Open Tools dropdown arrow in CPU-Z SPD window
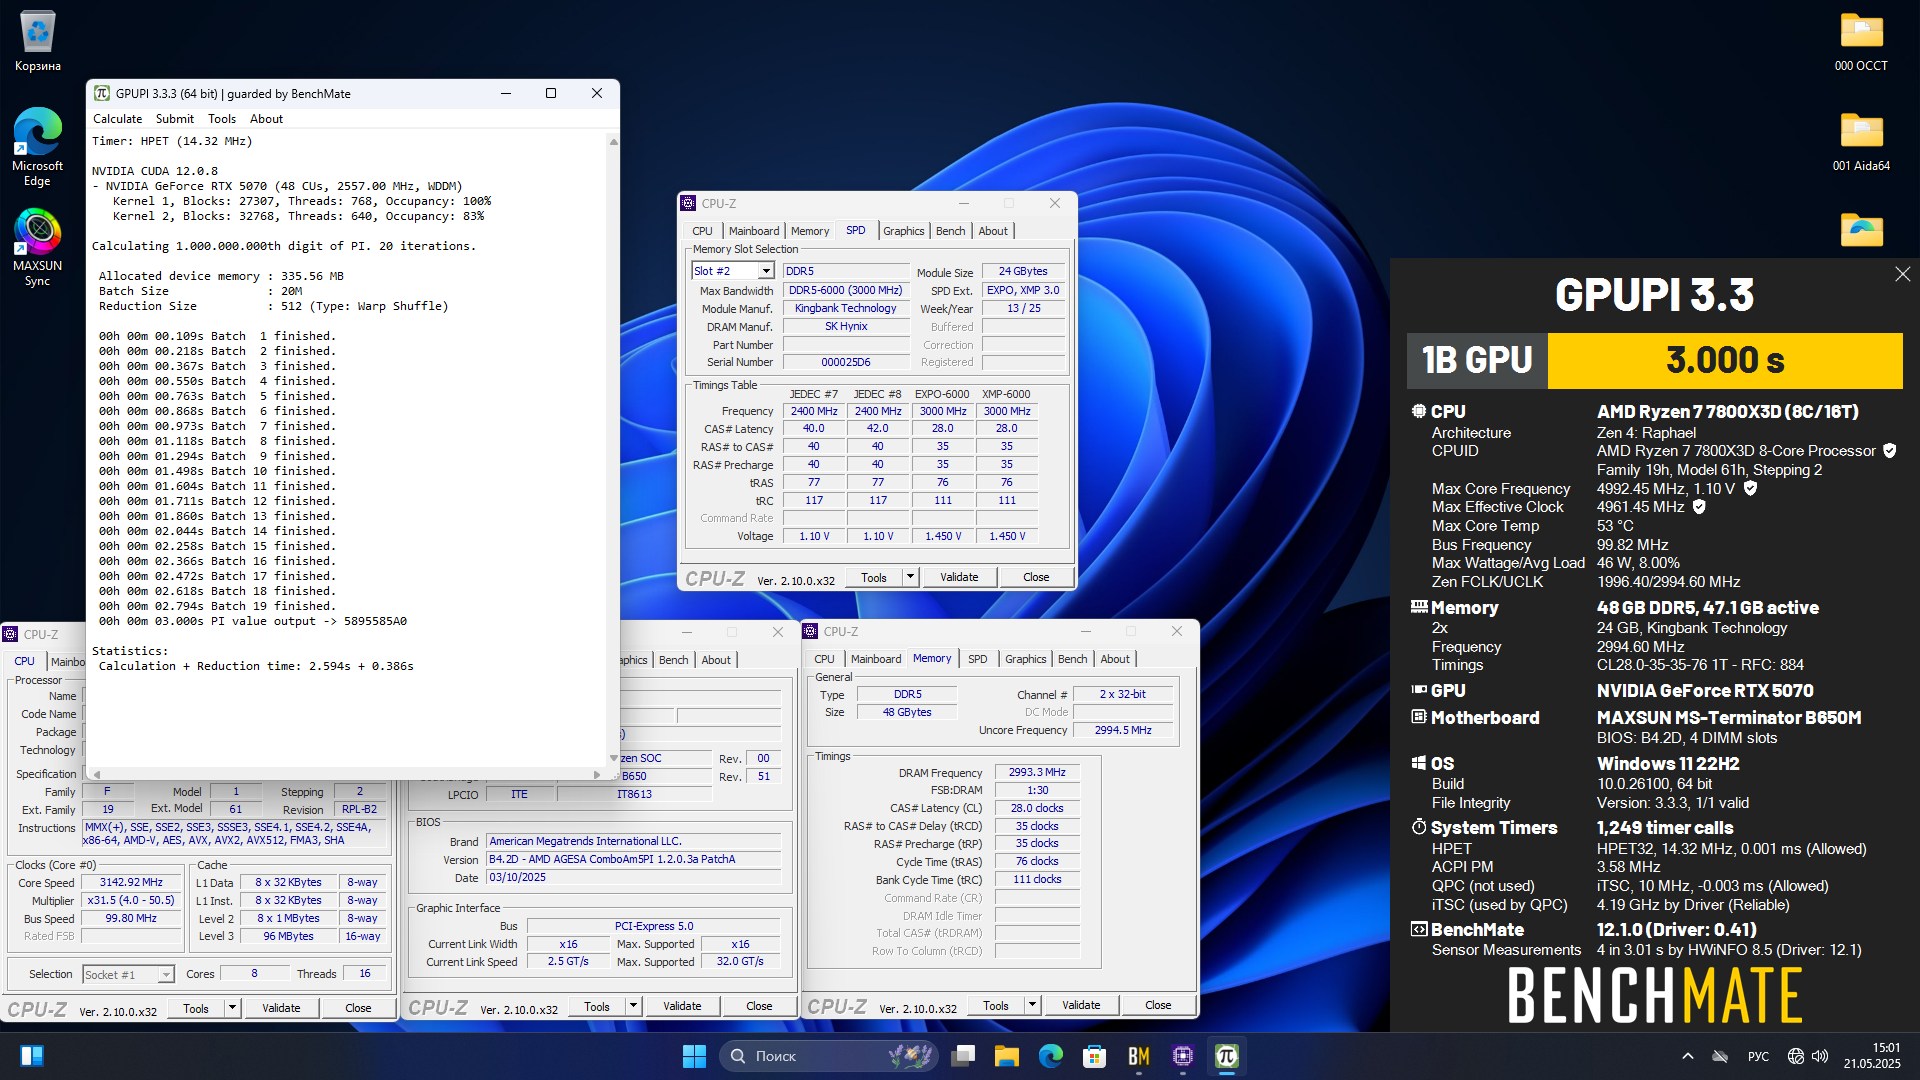 click(910, 577)
